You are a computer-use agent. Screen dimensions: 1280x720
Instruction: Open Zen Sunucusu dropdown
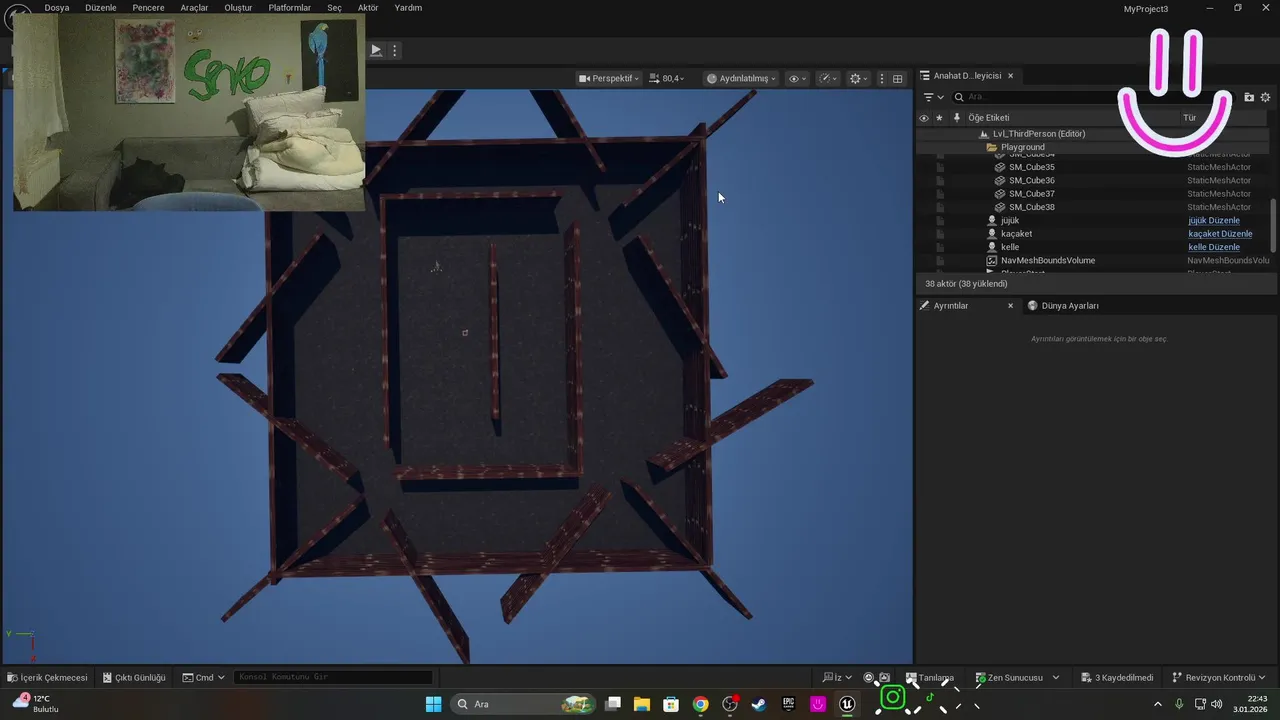[x=1017, y=678]
